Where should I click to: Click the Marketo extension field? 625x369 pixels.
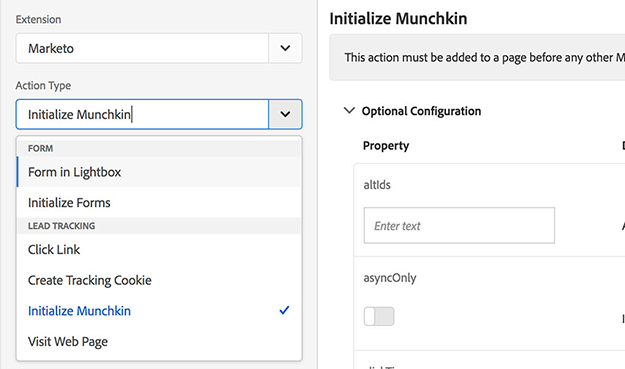coord(142,48)
